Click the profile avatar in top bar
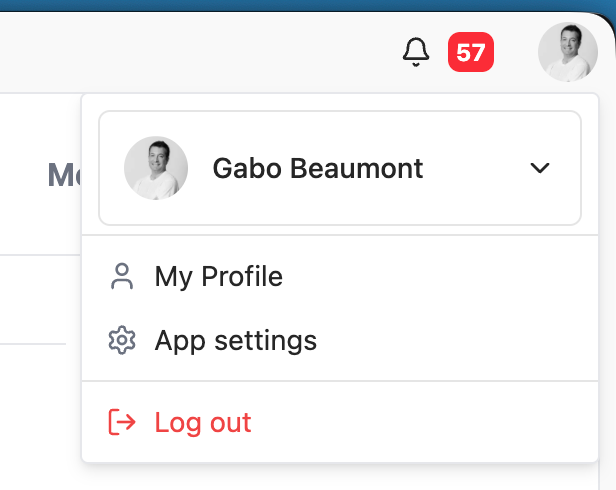 [x=568, y=52]
